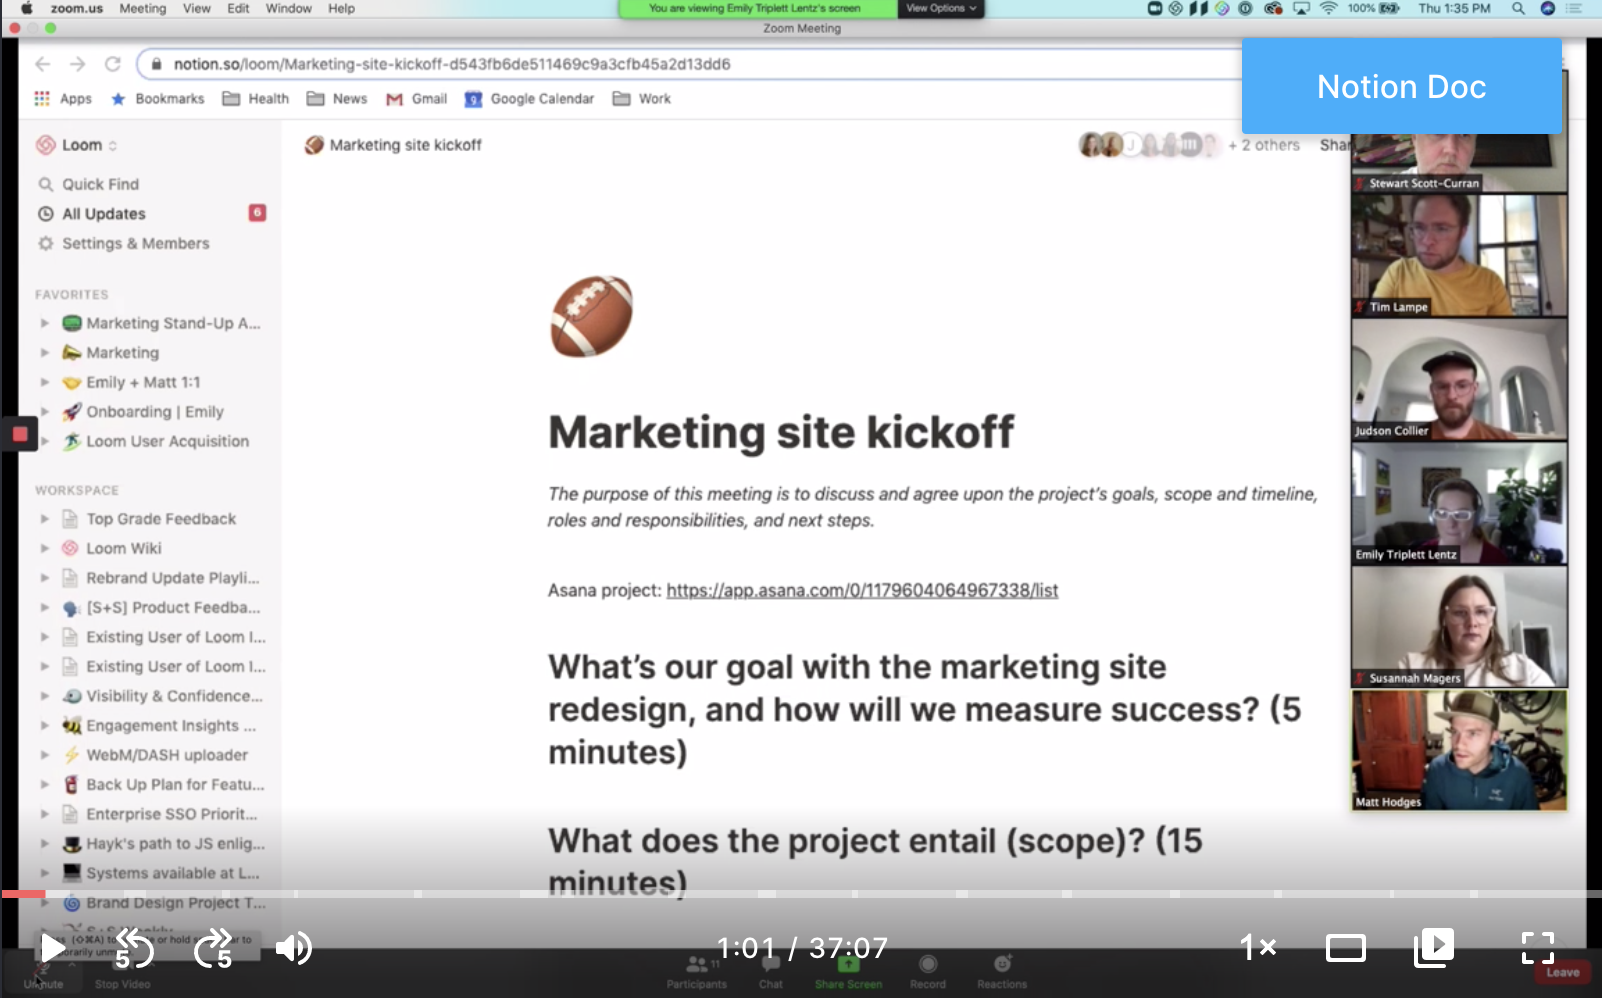Click the Bookmarks star bookmark
Image resolution: width=1602 pixels, height=998 pixels.
click(157, 98)
